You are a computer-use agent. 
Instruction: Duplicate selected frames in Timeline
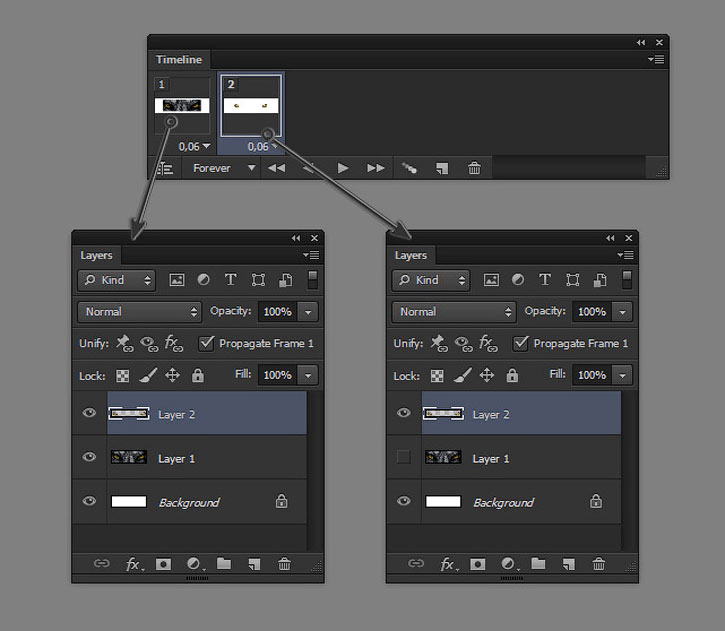(x=442, y=168)
